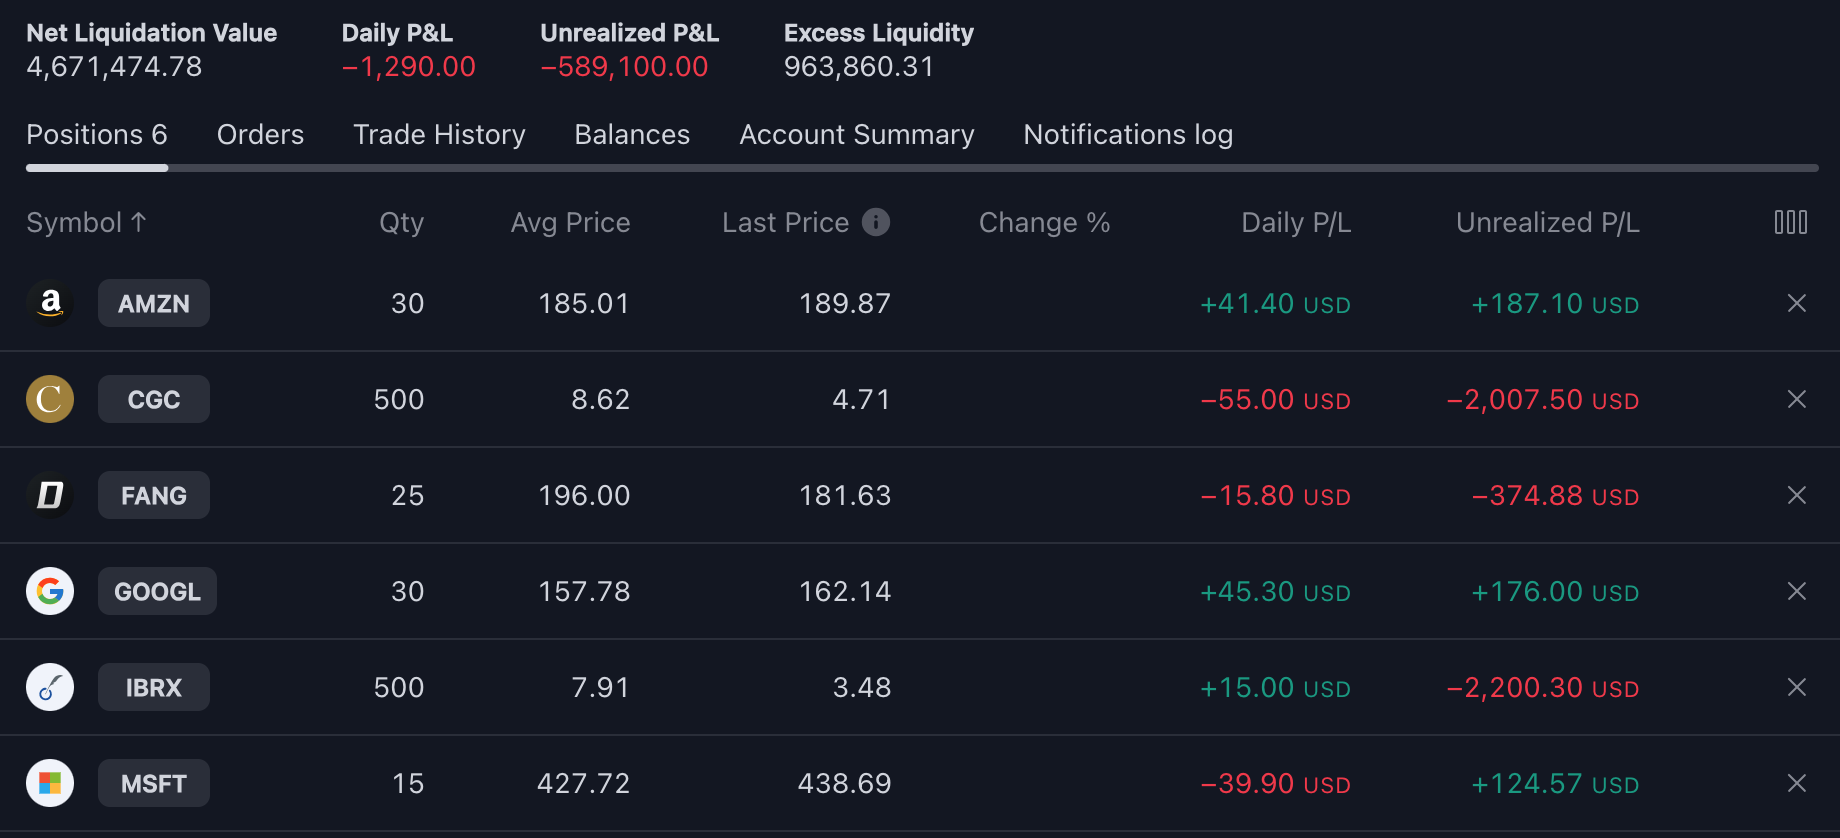The width and height of the screenshot is (1840, 838).
Task: Click the Amazon logo icon
Action: [50, 303]
